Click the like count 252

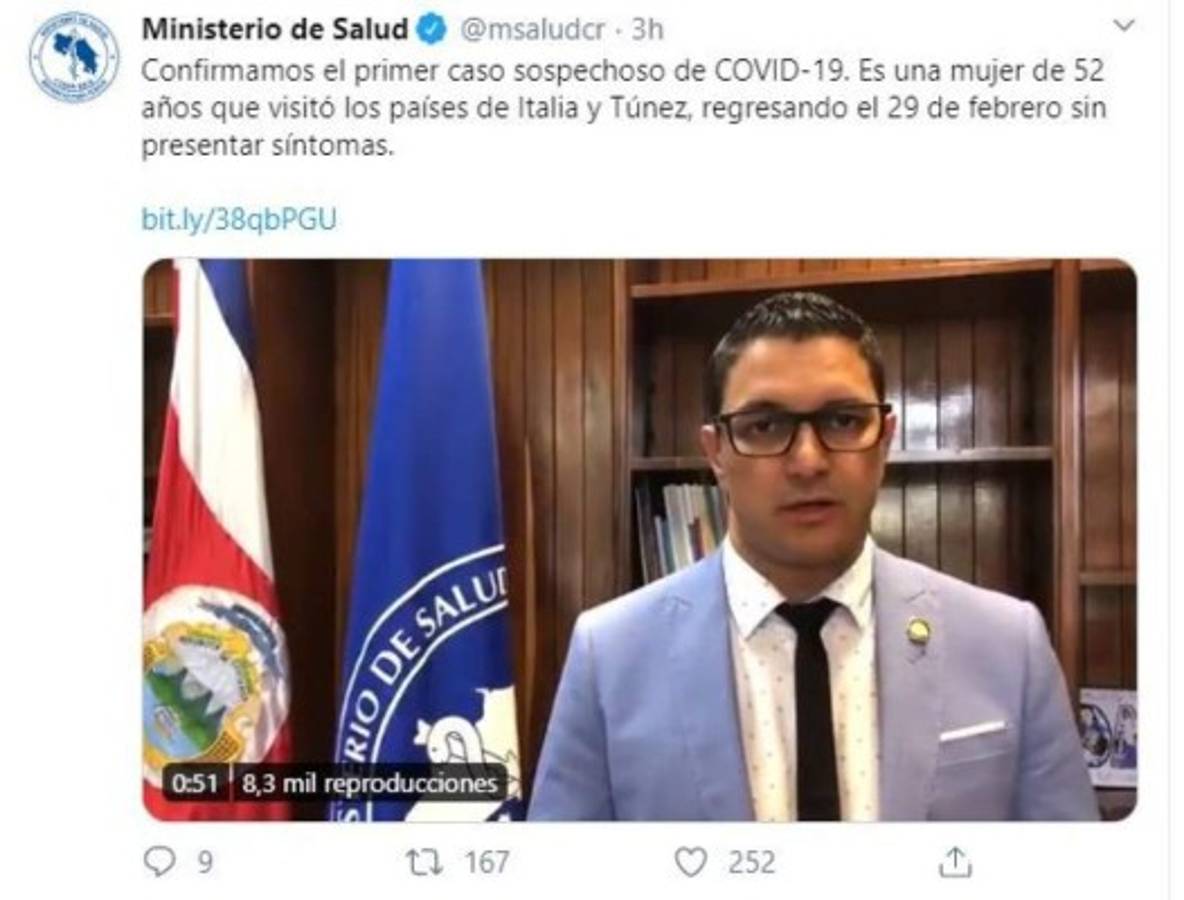click(751, 861)
